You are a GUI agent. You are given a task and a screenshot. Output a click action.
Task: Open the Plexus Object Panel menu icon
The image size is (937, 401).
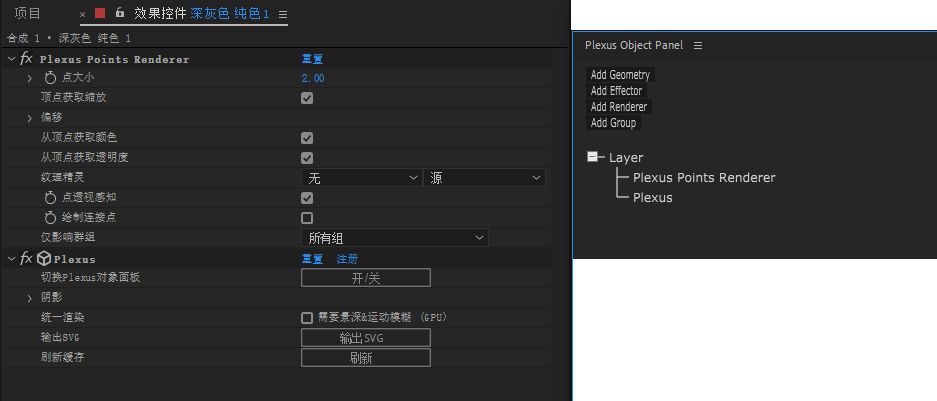(x=697, y=45)
